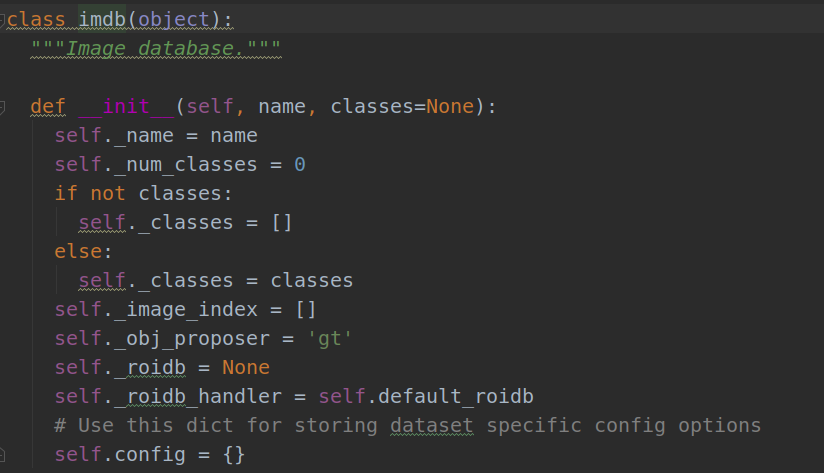The height and width of the screenshot is (473, 824).
Task: Click the default_roidb reference
Action: (x=450, y=396)
